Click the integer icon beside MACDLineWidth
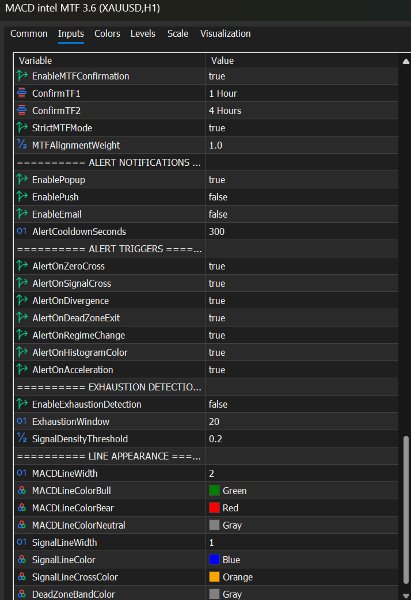Image resolution: width=411 pixels, height=600 pixels. (x=22, y=473)
